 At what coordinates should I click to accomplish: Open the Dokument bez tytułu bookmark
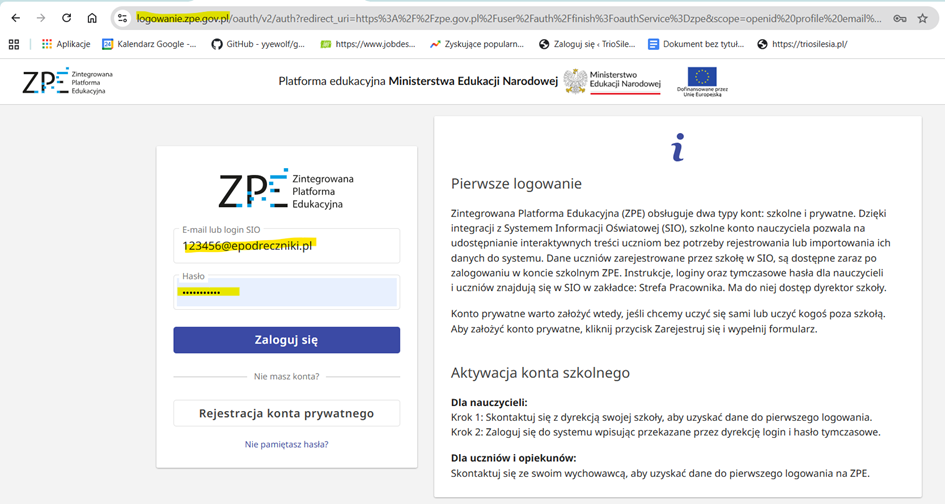coord(695,44)
